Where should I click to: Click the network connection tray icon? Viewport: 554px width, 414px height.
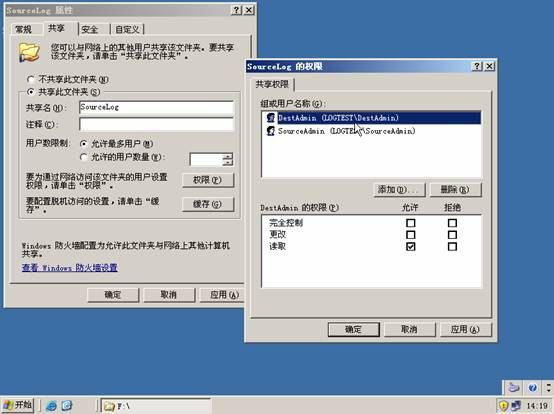tap(516, 406)
